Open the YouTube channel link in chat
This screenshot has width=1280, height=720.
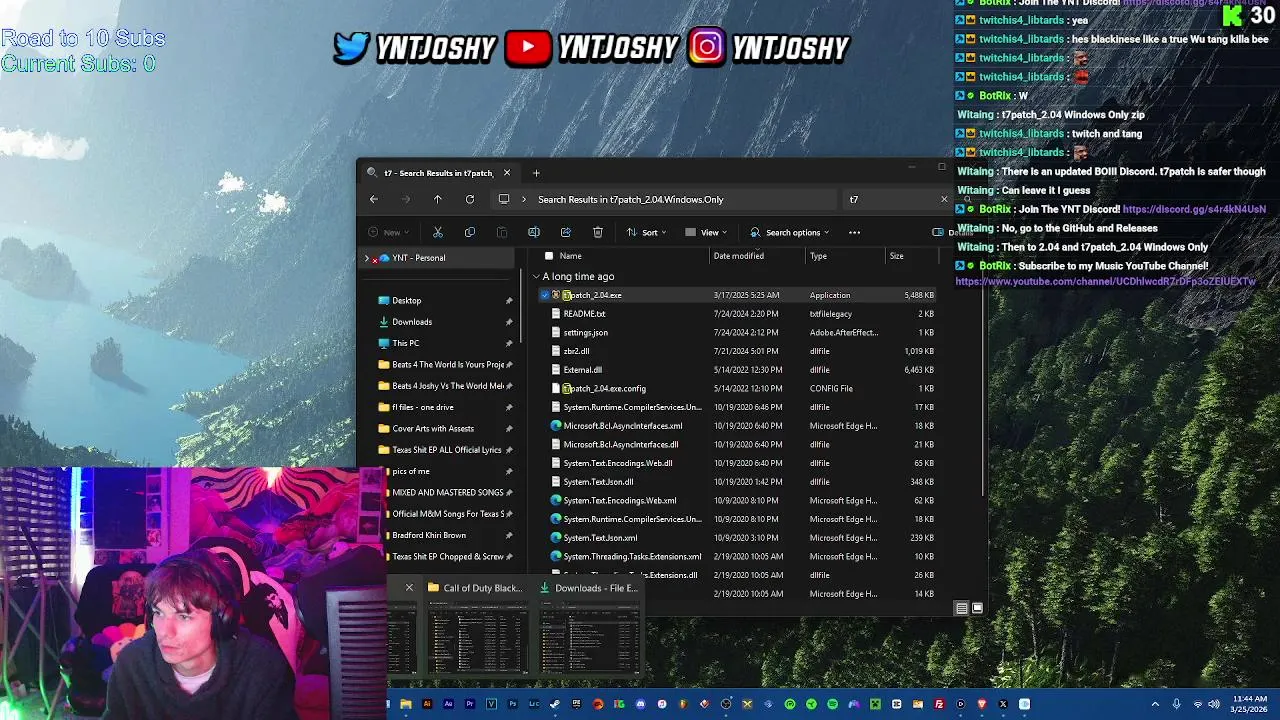[1105, 282]
